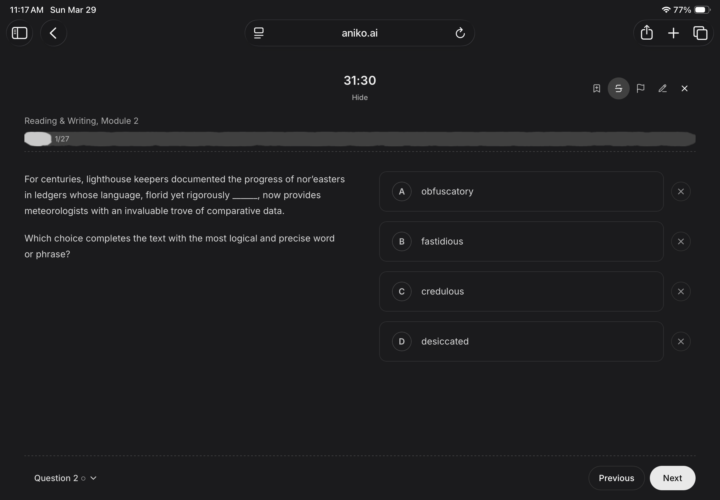The height and width of the screenshot is (500, 720).
Task: Go to the Next question
Action: 672,478
